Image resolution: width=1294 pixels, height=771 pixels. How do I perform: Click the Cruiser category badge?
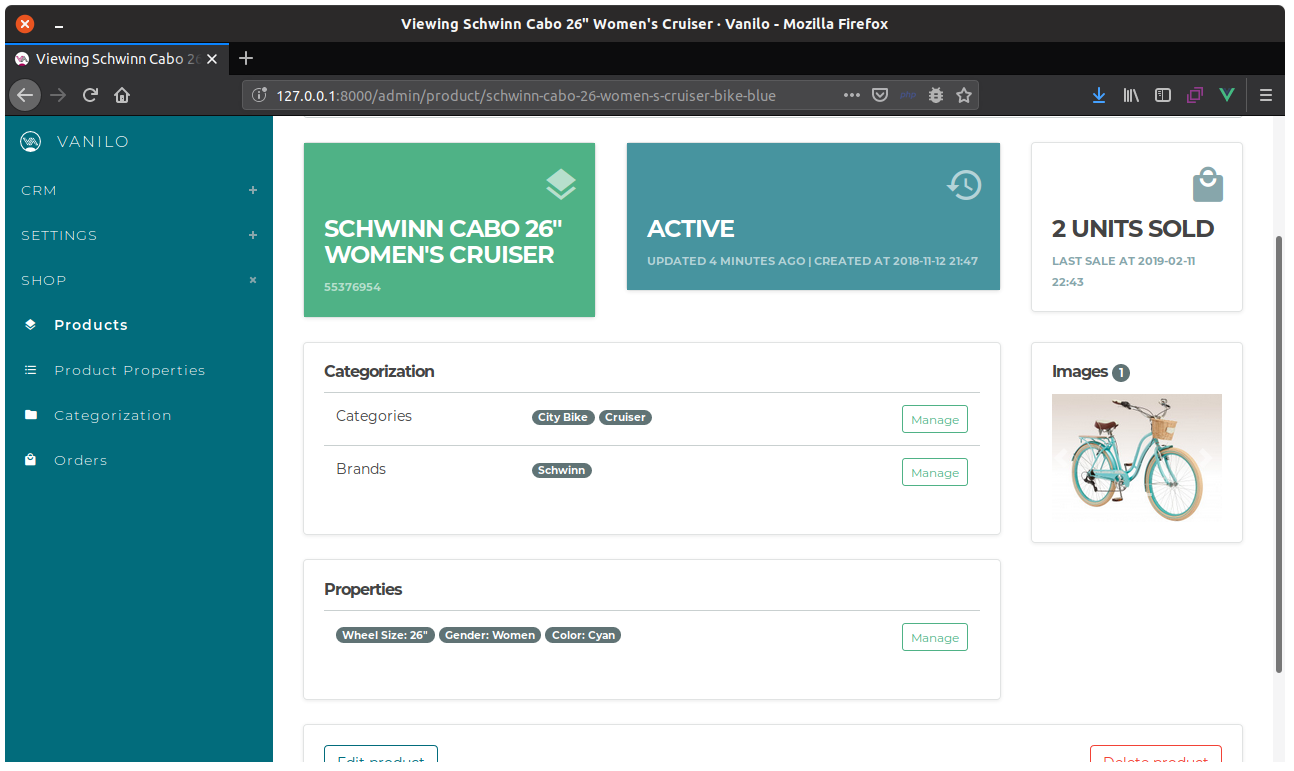tap(625, 417)
